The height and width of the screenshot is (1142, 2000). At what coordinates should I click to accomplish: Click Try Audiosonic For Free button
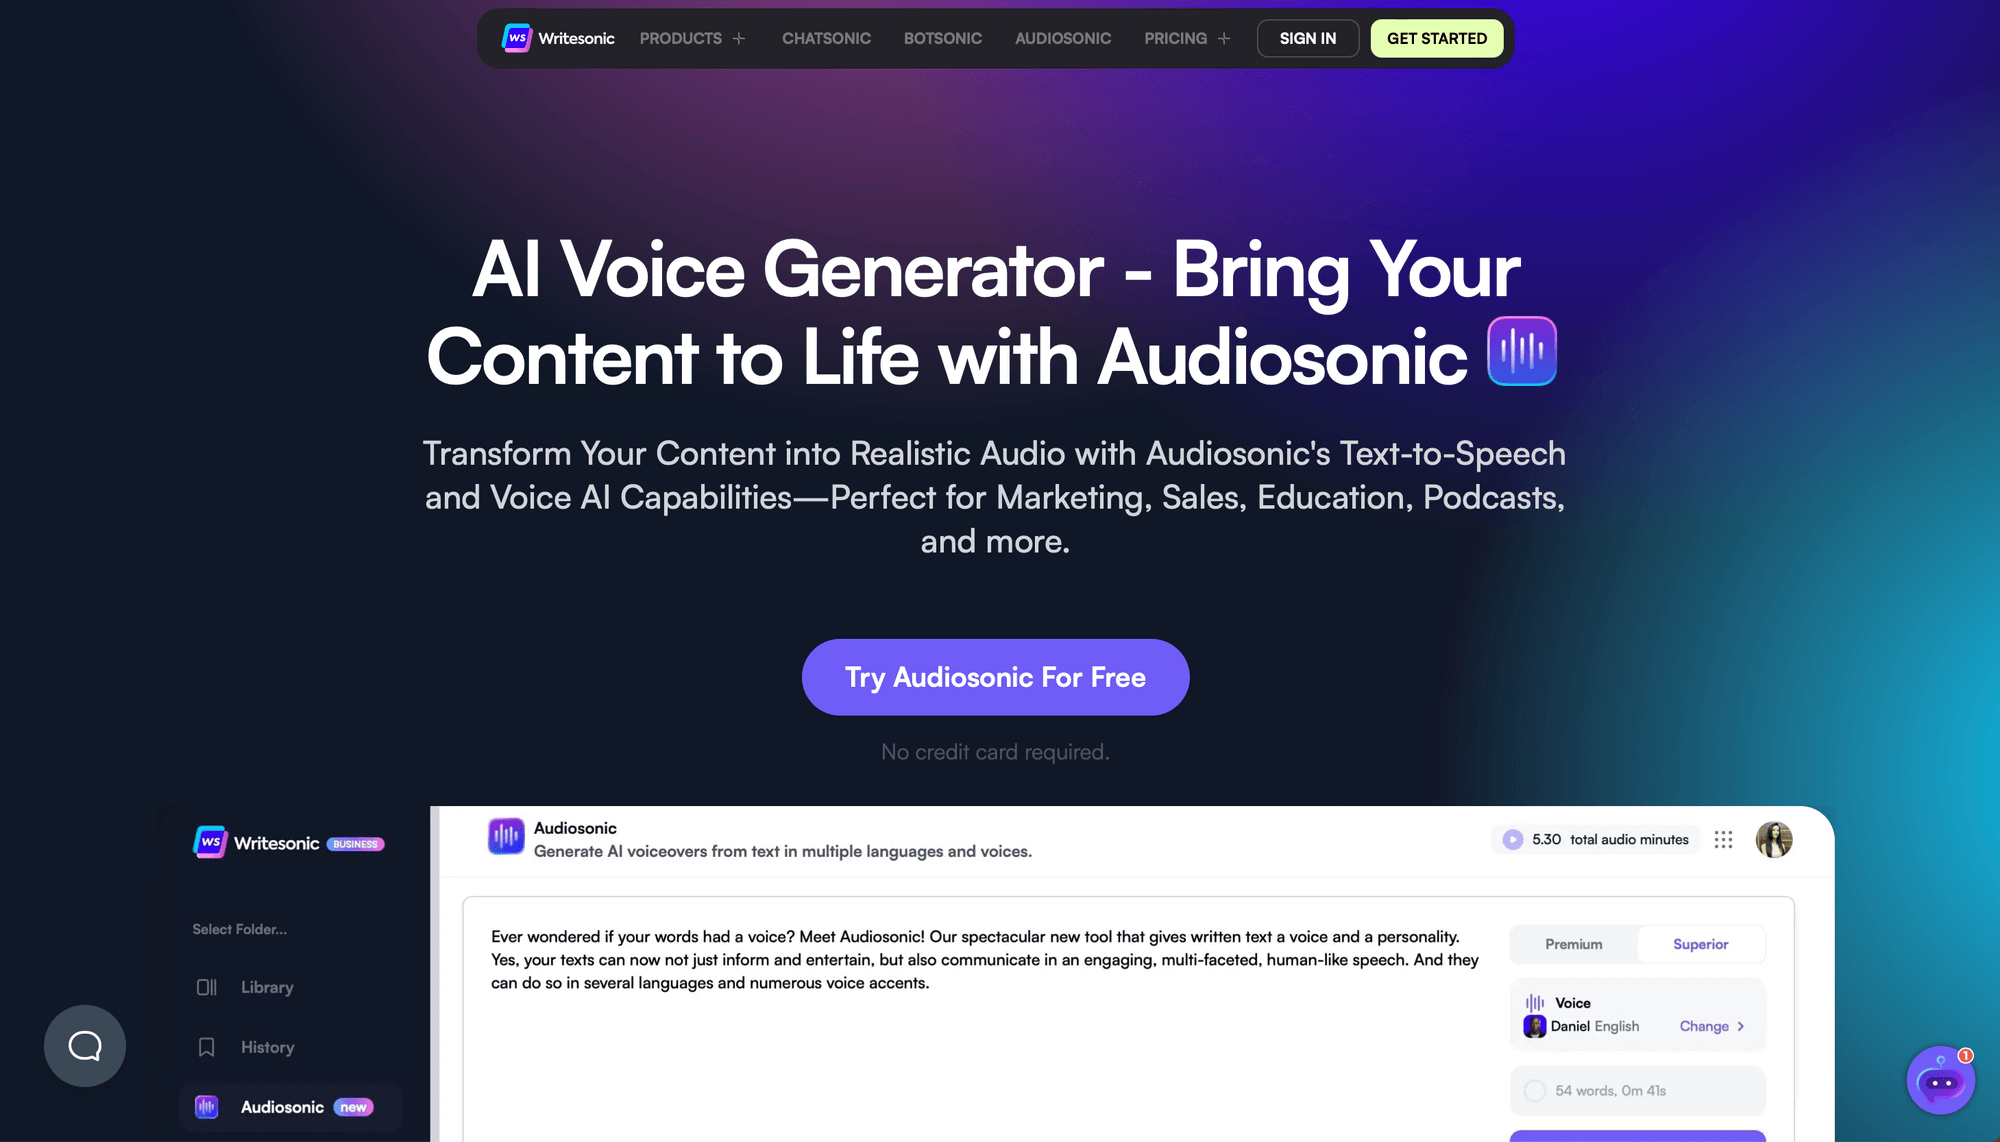[995, 676]
